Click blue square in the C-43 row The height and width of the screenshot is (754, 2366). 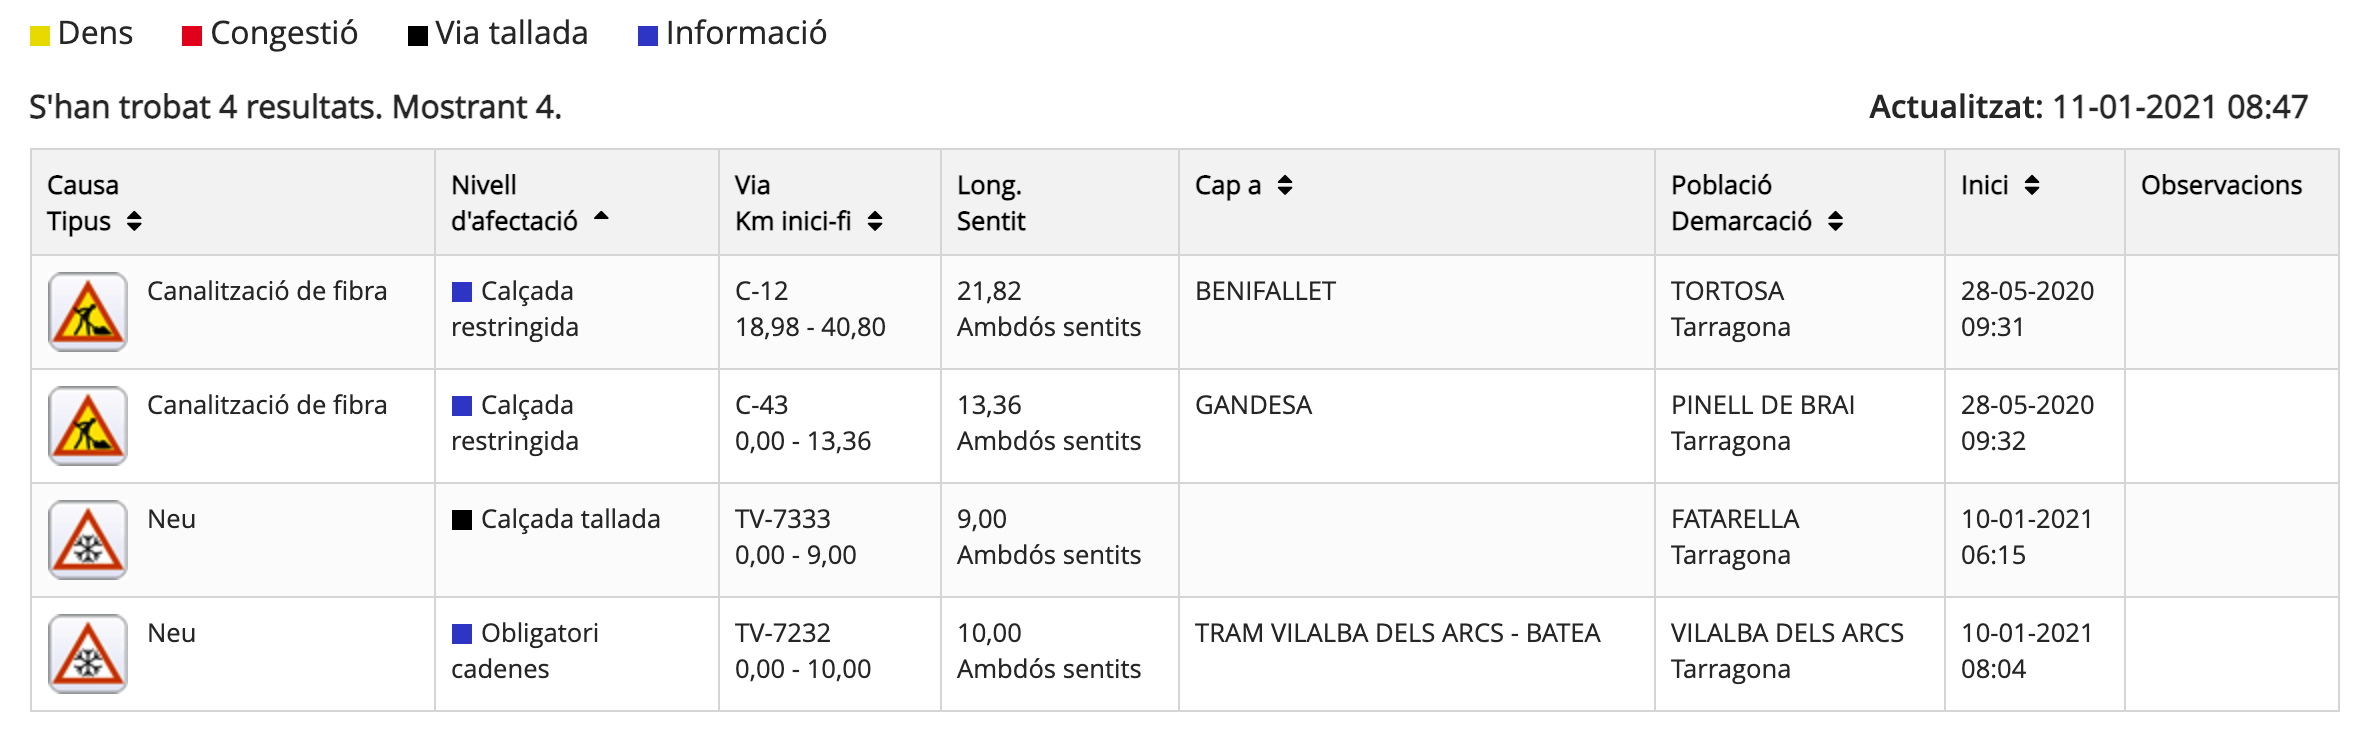point(462,406)
